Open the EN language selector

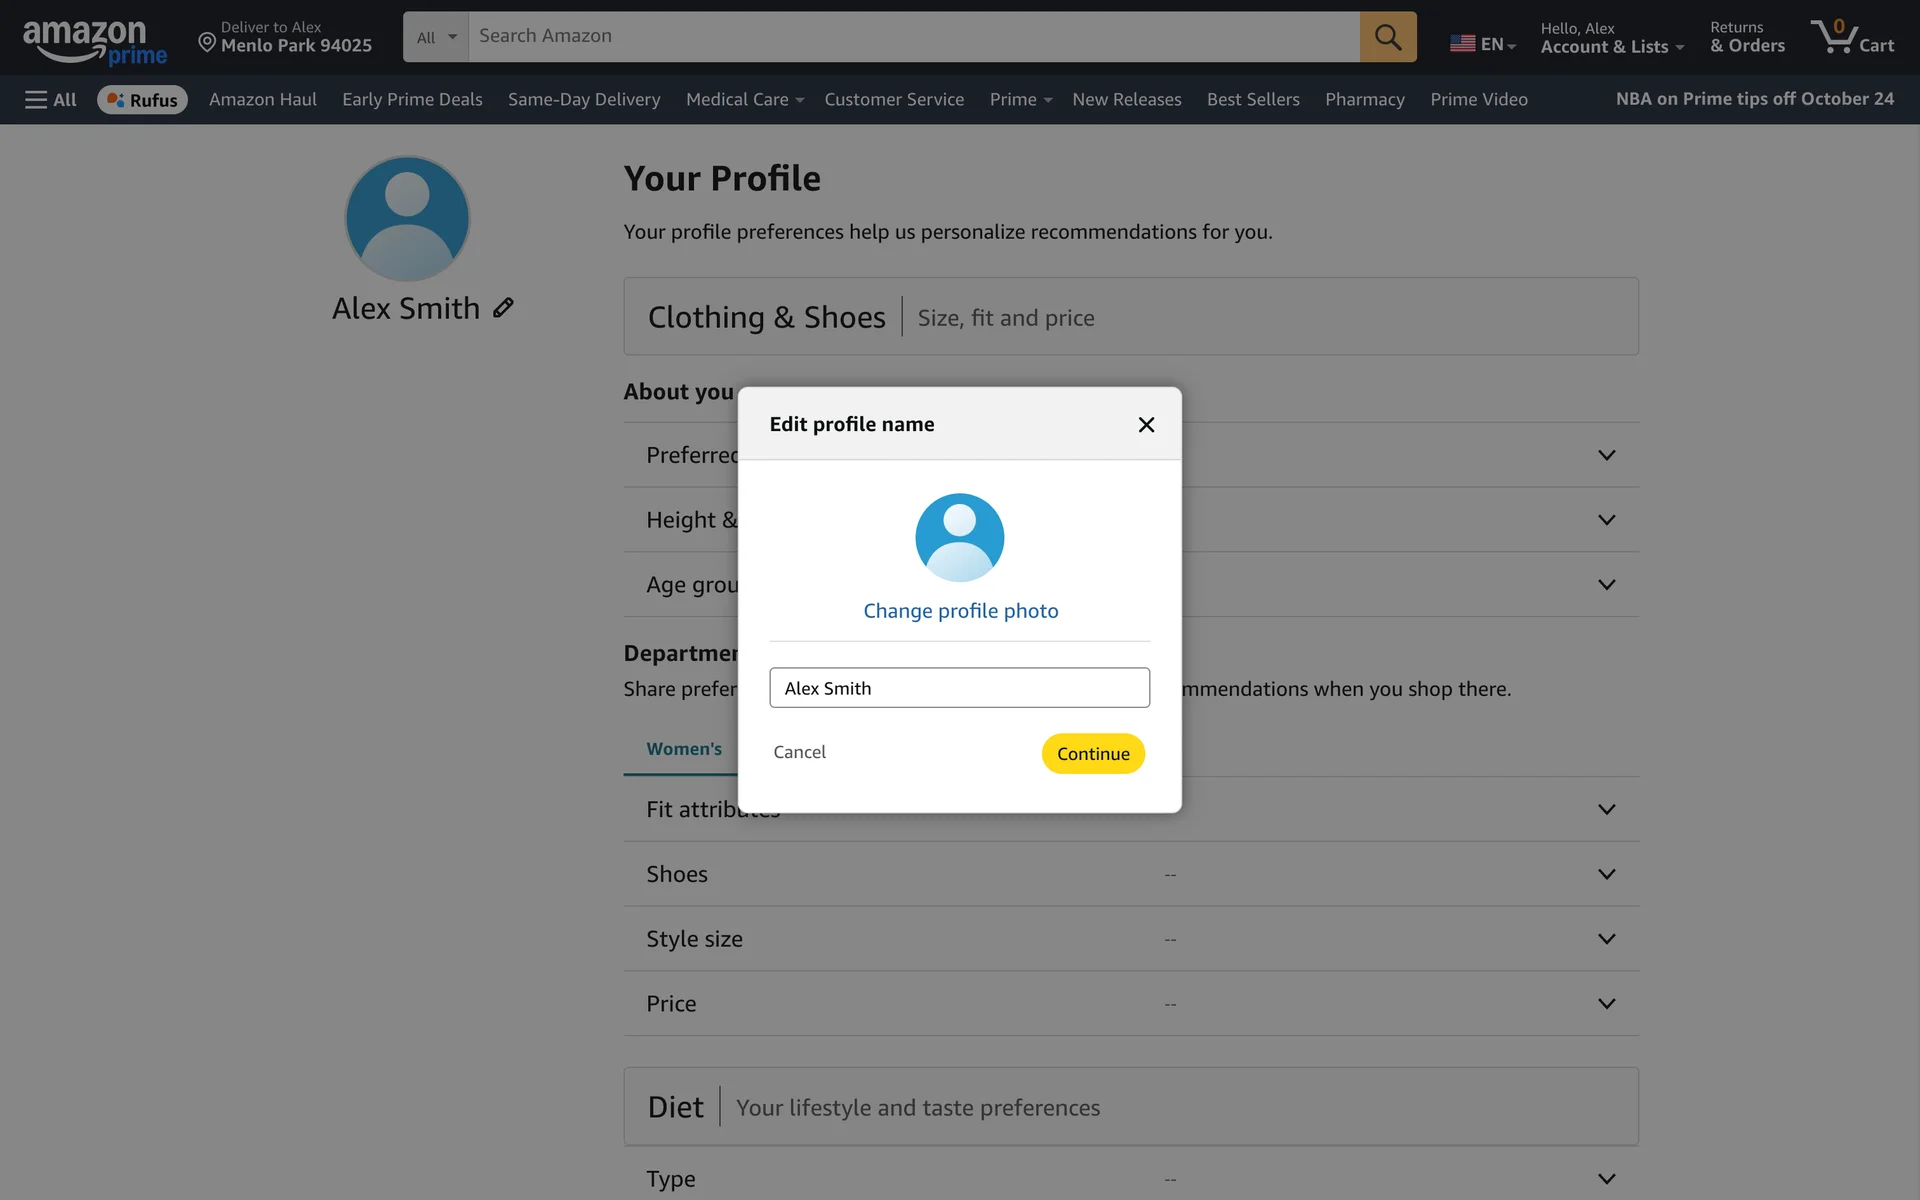(1483, 44)
